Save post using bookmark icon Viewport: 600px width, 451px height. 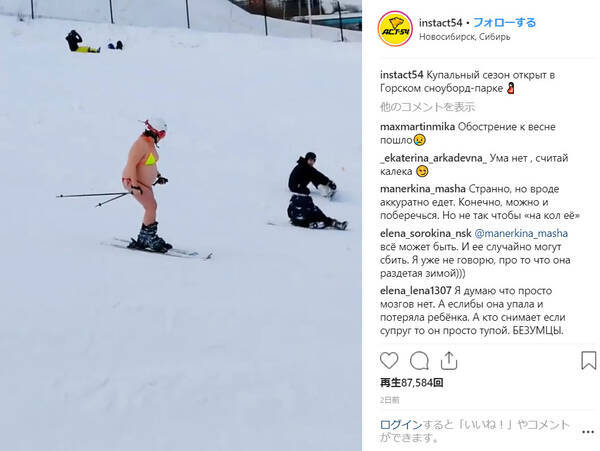click(589, 360)
